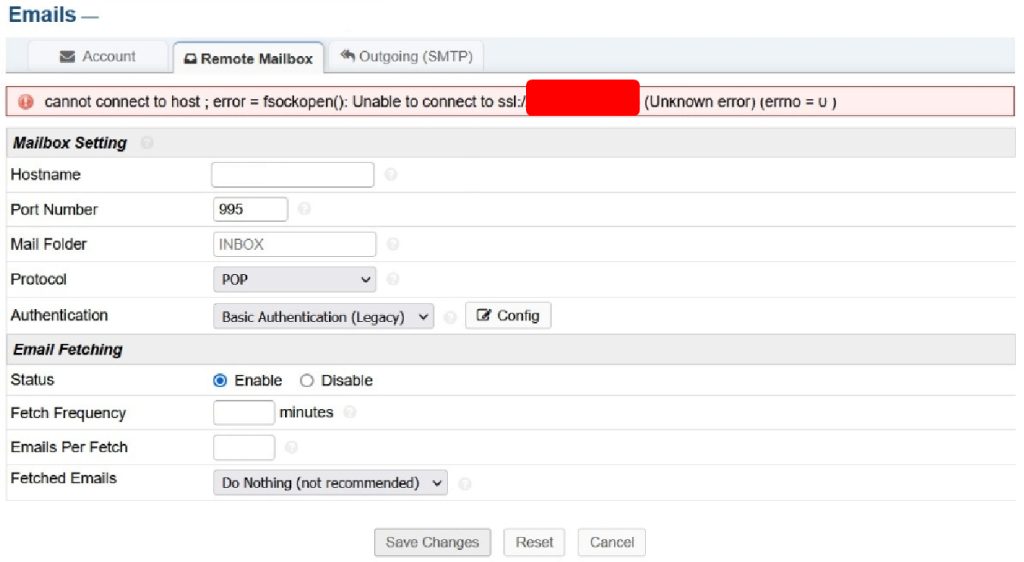This screenshot has width=1024, height=562.
Task: Click the help icon next to Emails Per Fetch
Action: (291, 447)
